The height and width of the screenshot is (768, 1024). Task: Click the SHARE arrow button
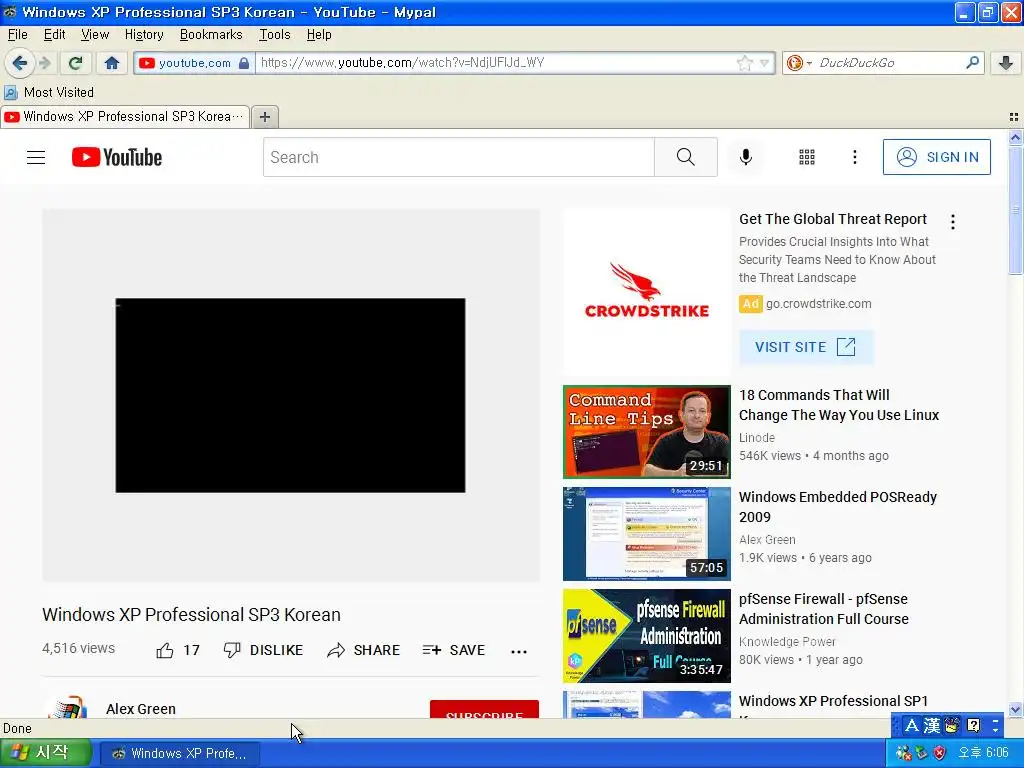pos(363,650)
